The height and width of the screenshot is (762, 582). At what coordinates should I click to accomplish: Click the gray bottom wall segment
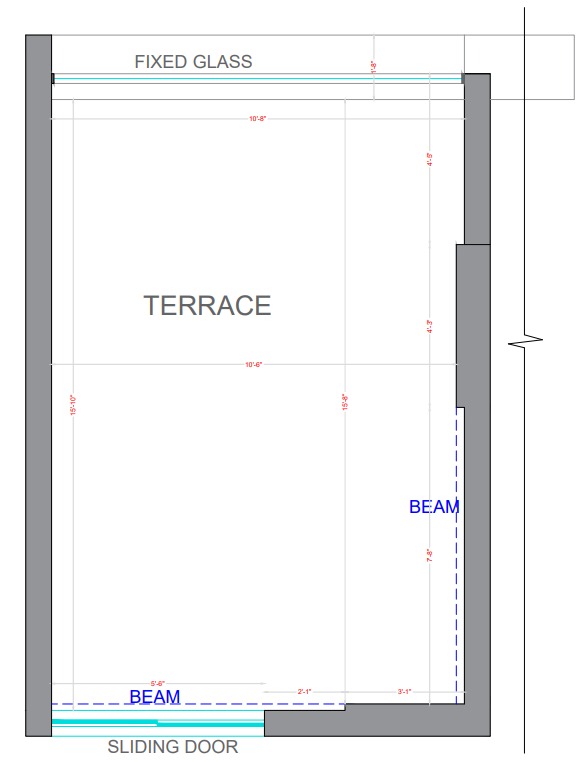pos(377,720)
